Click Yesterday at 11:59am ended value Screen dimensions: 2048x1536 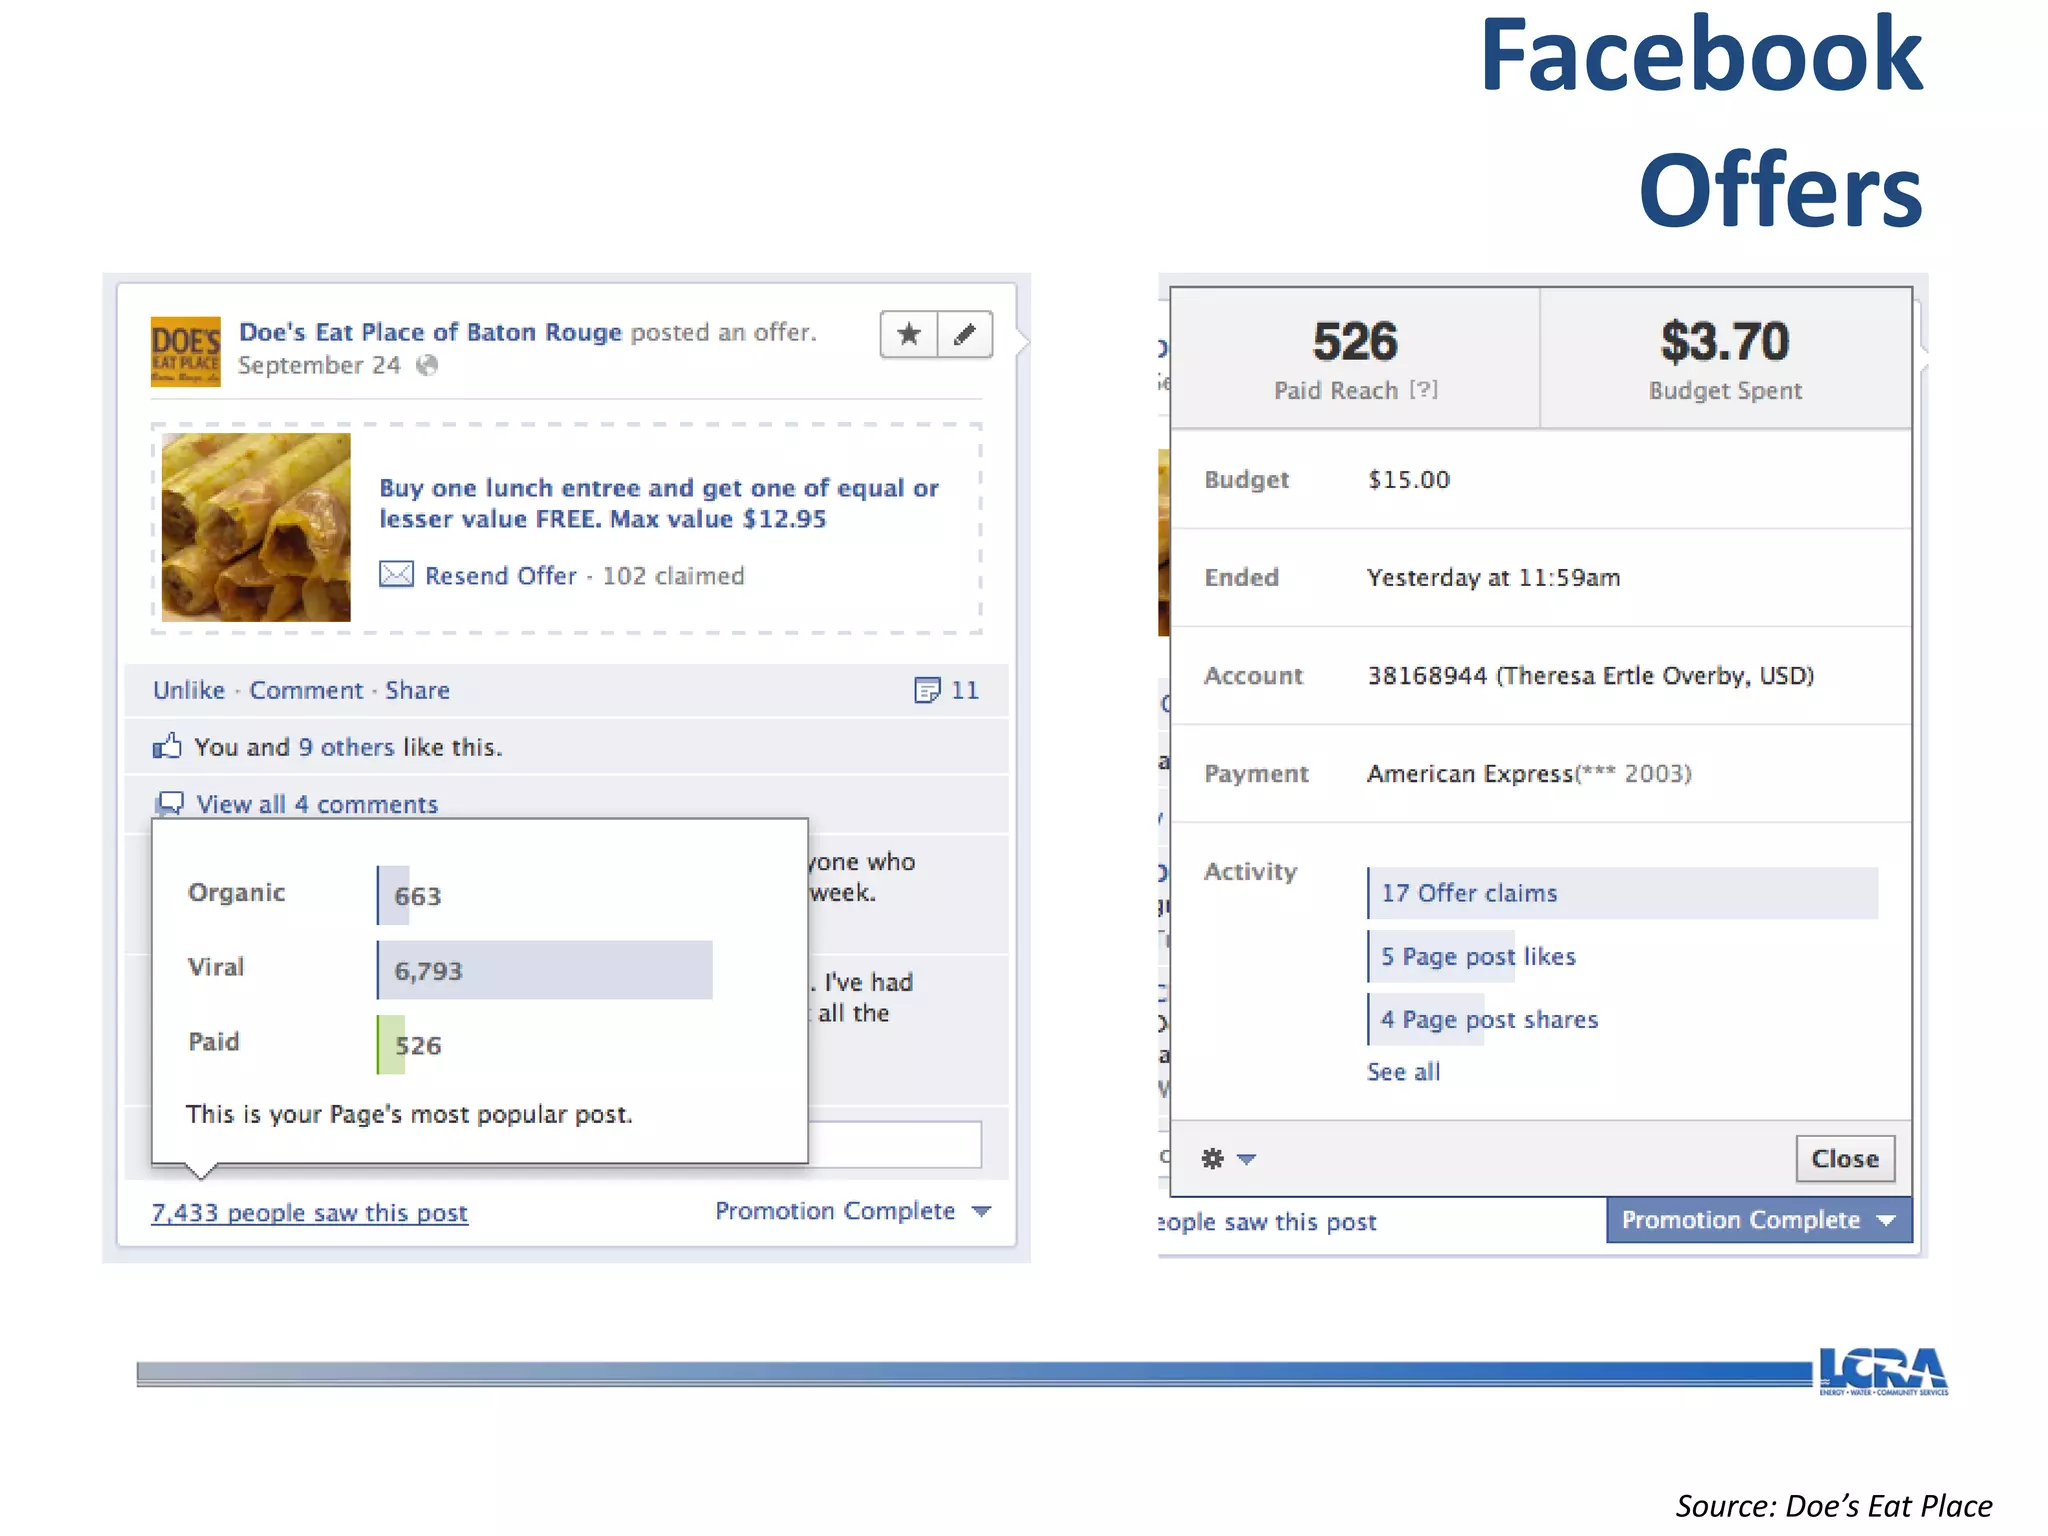click(1493, 578)
